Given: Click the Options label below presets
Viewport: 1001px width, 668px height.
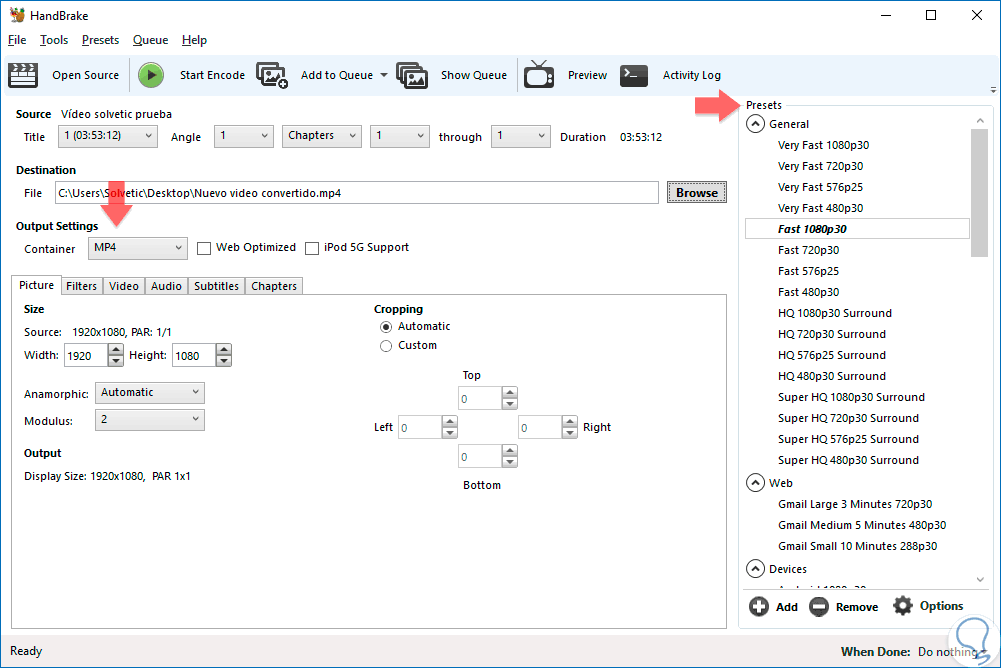Looking at the screenshot, I should tap(941, 606).
